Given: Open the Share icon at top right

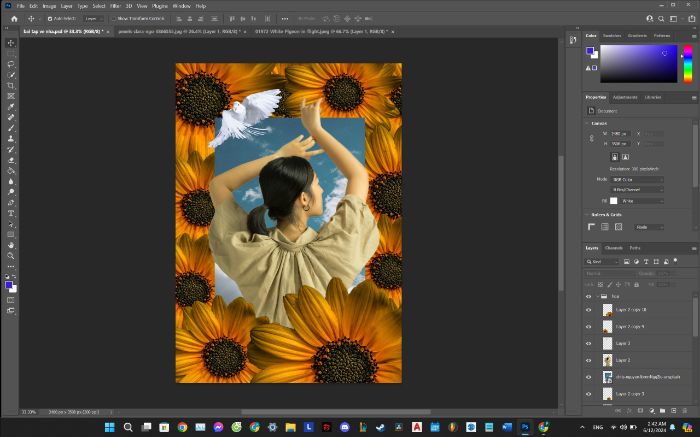Looking at the screenshot, I should pos(692,19).
